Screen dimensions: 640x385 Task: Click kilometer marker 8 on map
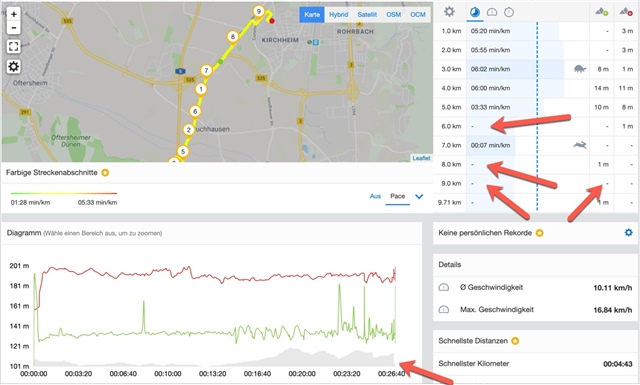coord(233,37)
